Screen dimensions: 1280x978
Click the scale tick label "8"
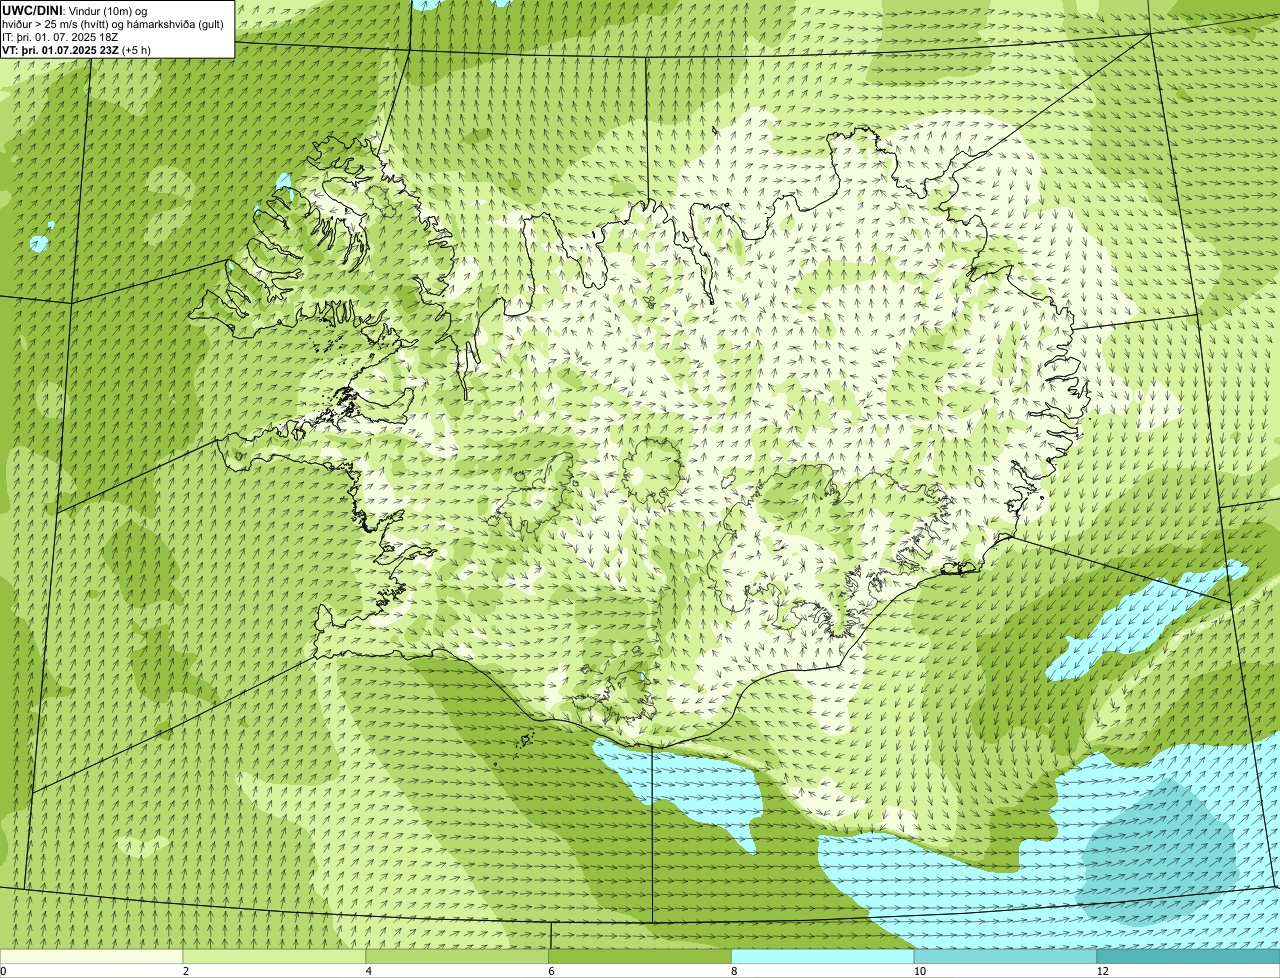coord(733,971)
